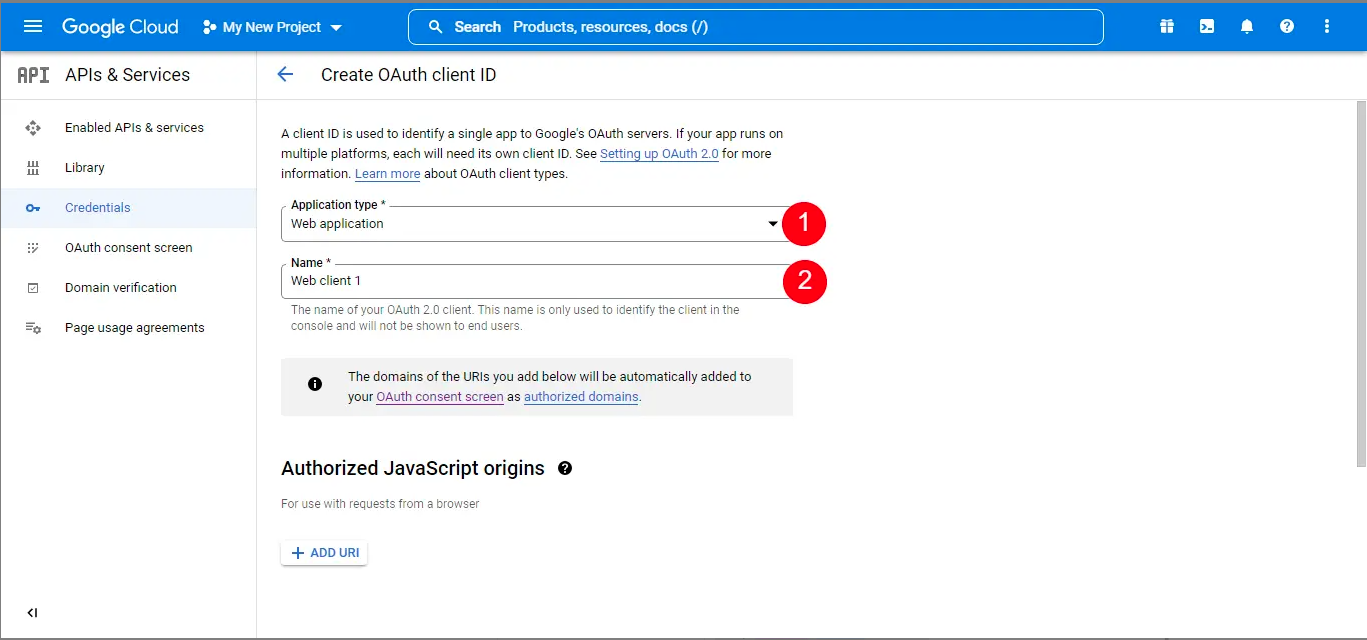Click the free trial gift icon

pyautogui.click(x=1166, y=26)
